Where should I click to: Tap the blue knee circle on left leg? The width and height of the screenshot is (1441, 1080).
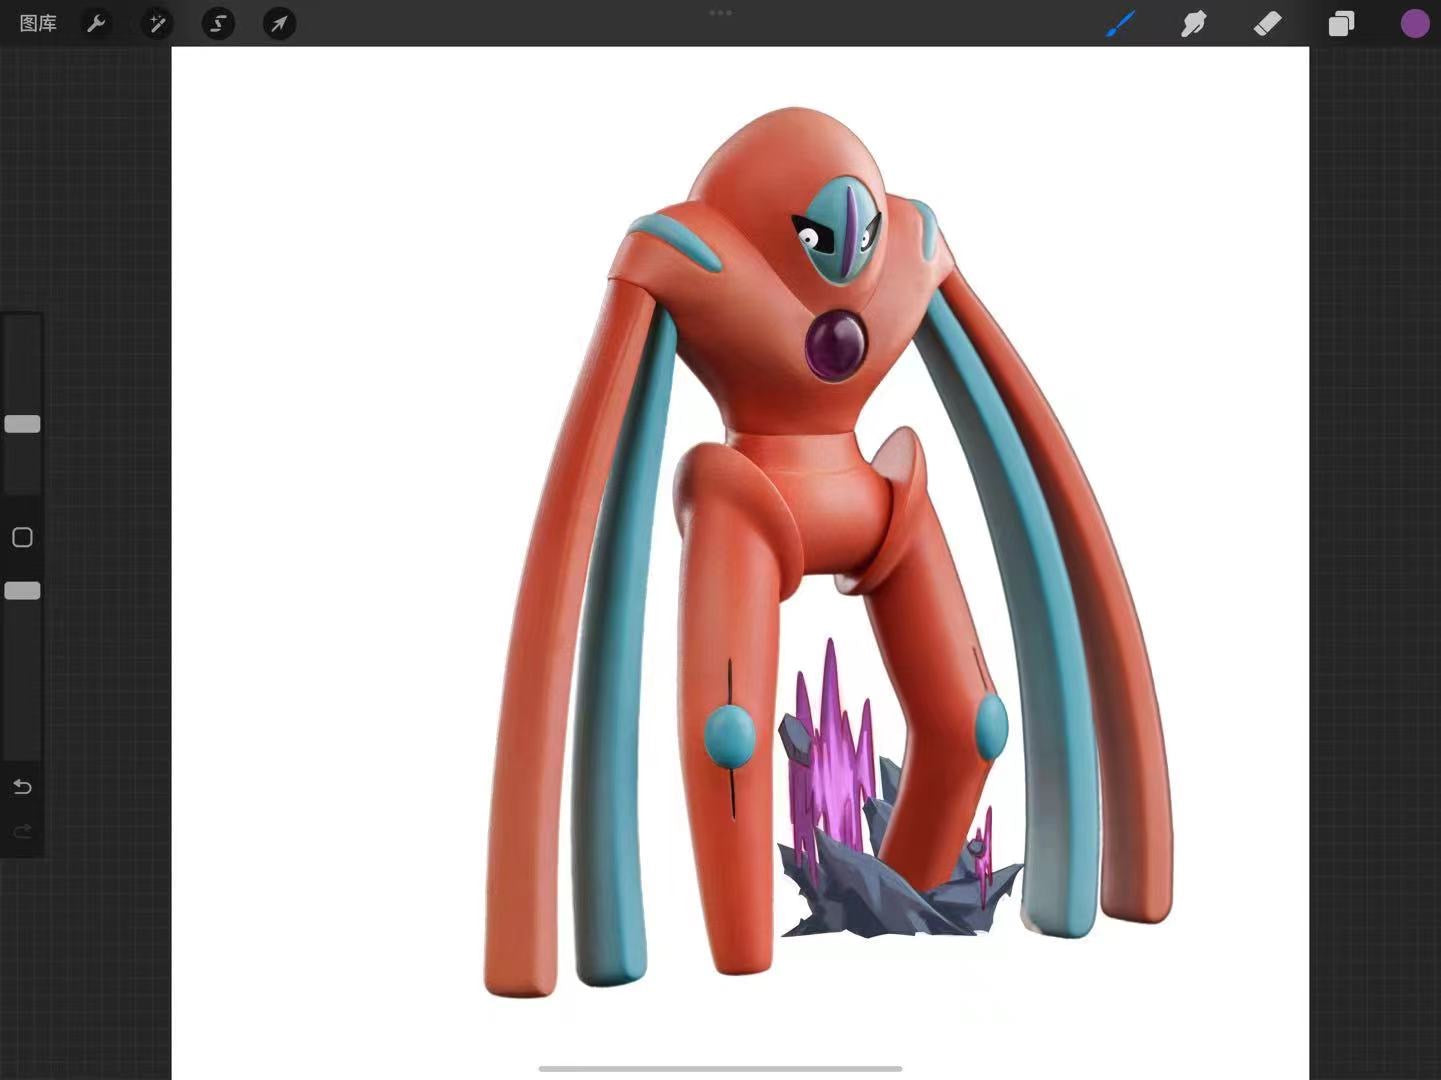(730, 737)
